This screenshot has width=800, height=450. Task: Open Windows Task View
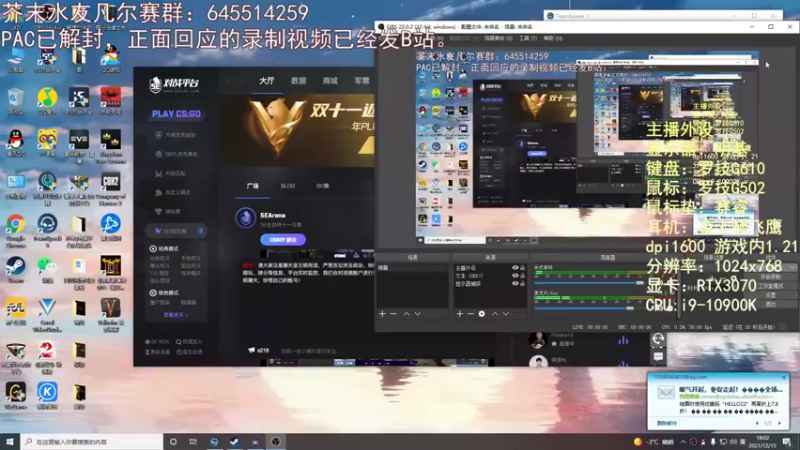pos(193,442)
